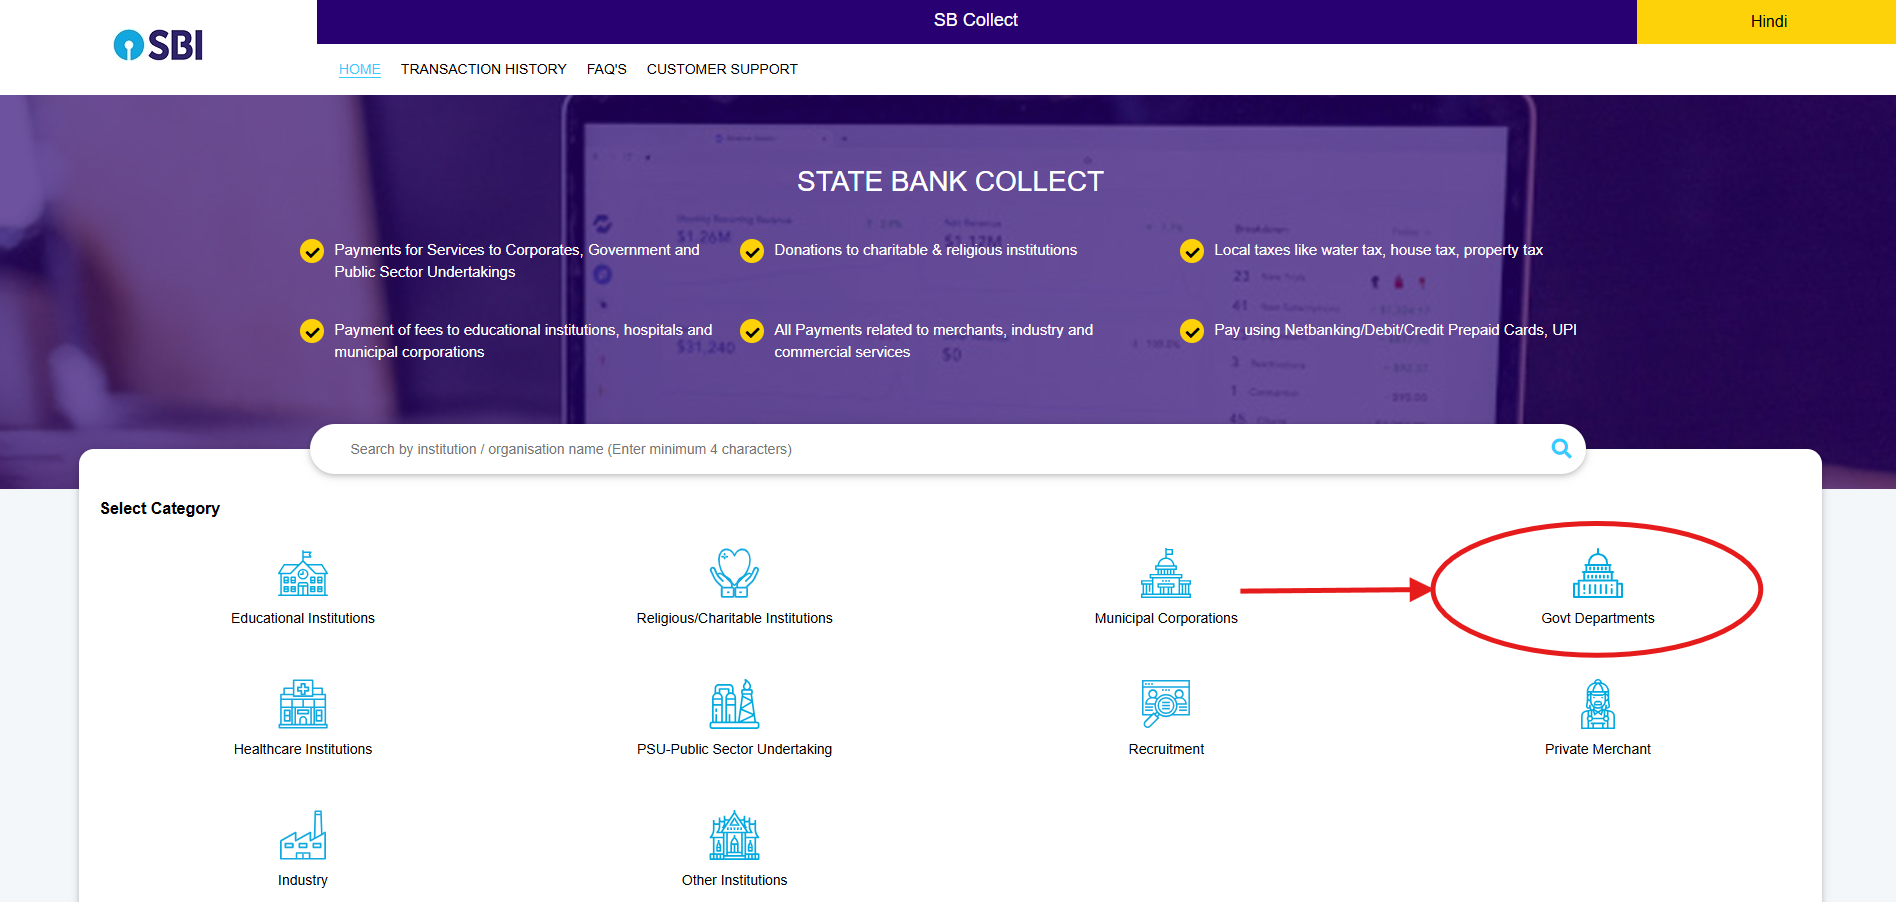Click the Govt Departments label
This screenshot has height=902, width=1896.
pyautogui.click(x=1598, y=618)
